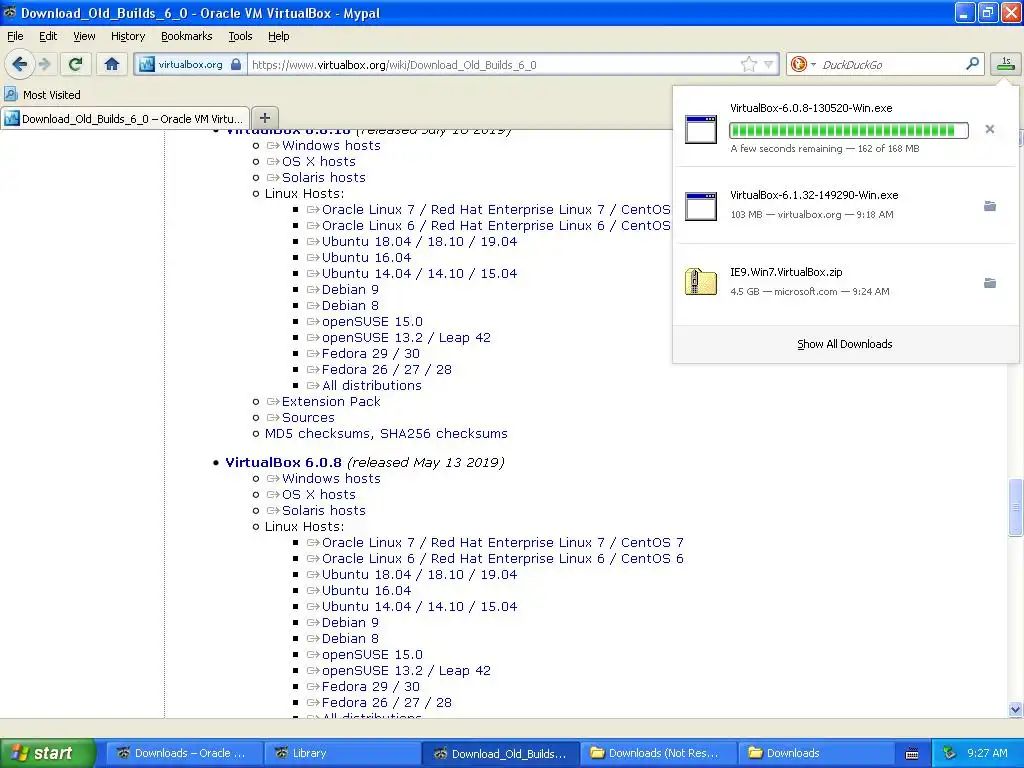This screenshot has width=1024, height=768.
Task: Open containing folder for IE9.Win7.VirtualBox.zip
Action: (x=990, y=283)
